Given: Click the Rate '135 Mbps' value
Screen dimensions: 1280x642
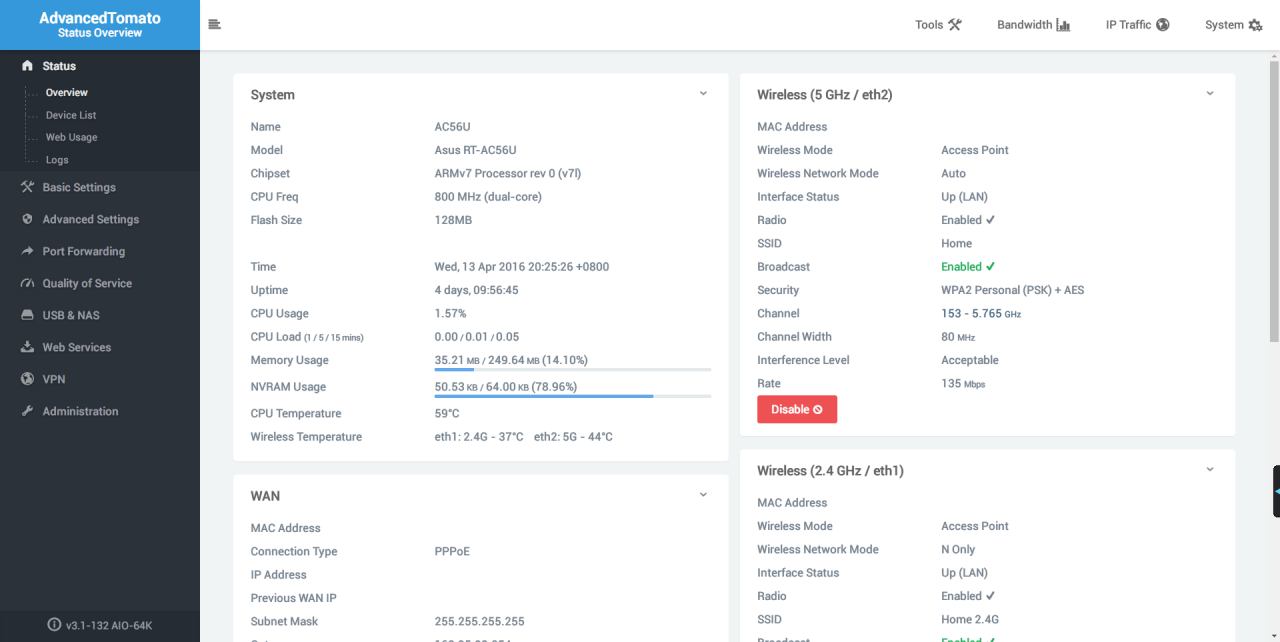Looking at the screenshot, I should click(x=963, y=383).
